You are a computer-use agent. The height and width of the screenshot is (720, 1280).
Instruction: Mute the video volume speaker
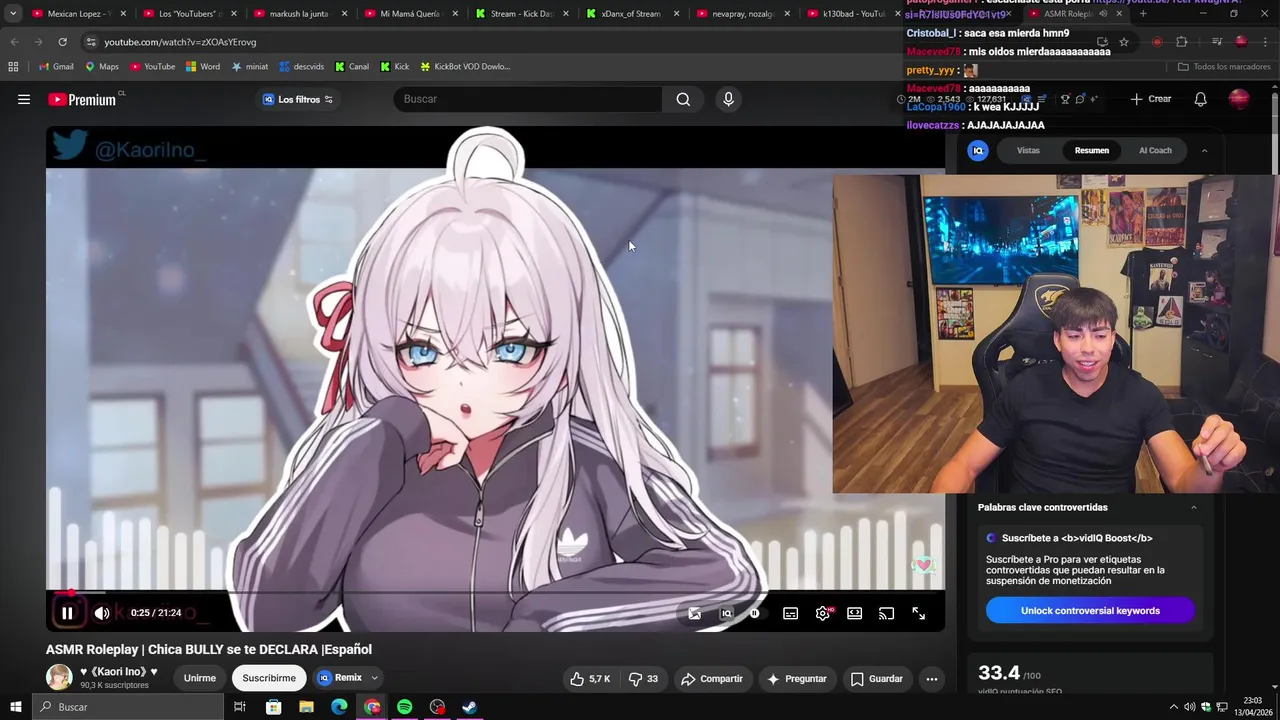pos(102,613)
